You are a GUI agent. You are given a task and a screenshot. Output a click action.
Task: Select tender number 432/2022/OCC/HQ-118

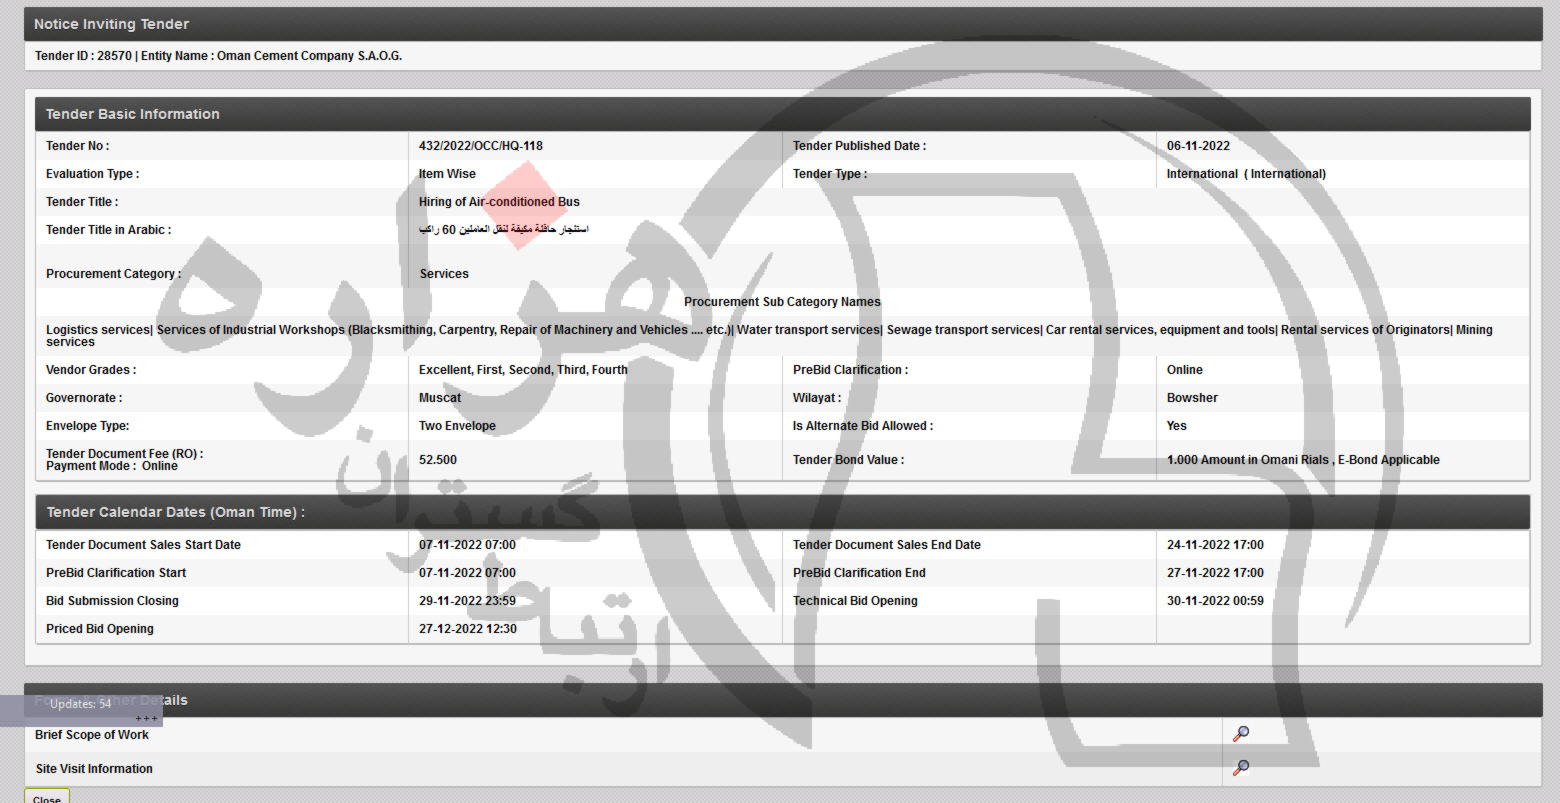[481, 146]
